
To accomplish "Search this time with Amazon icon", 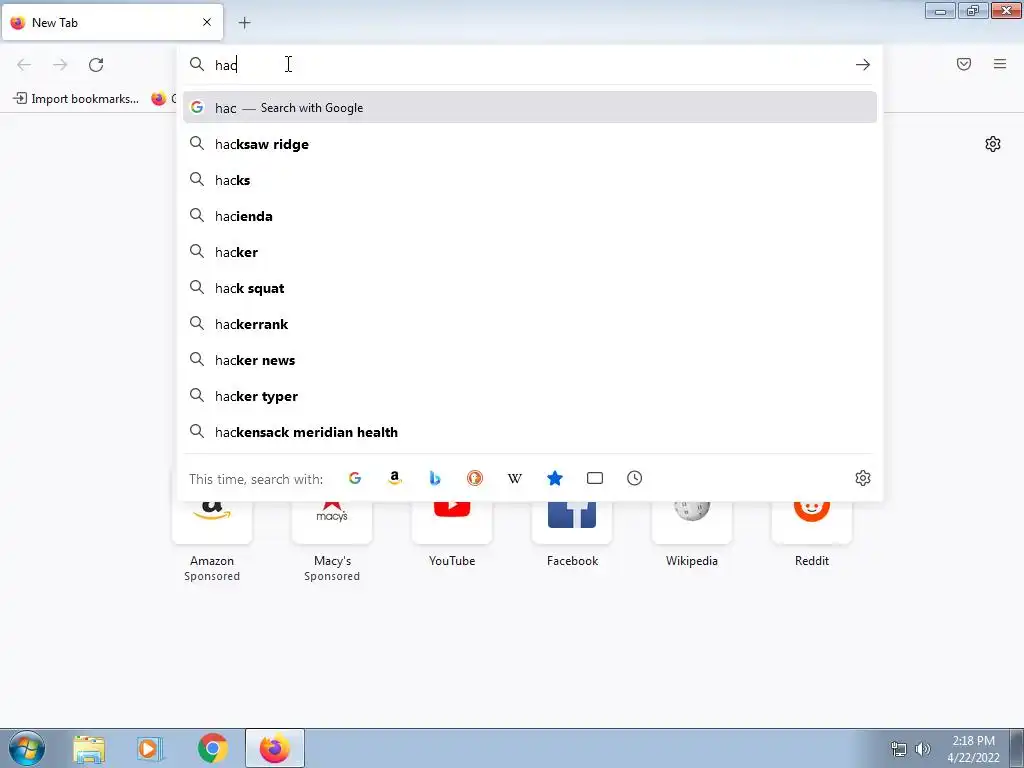I will (394, 478).
